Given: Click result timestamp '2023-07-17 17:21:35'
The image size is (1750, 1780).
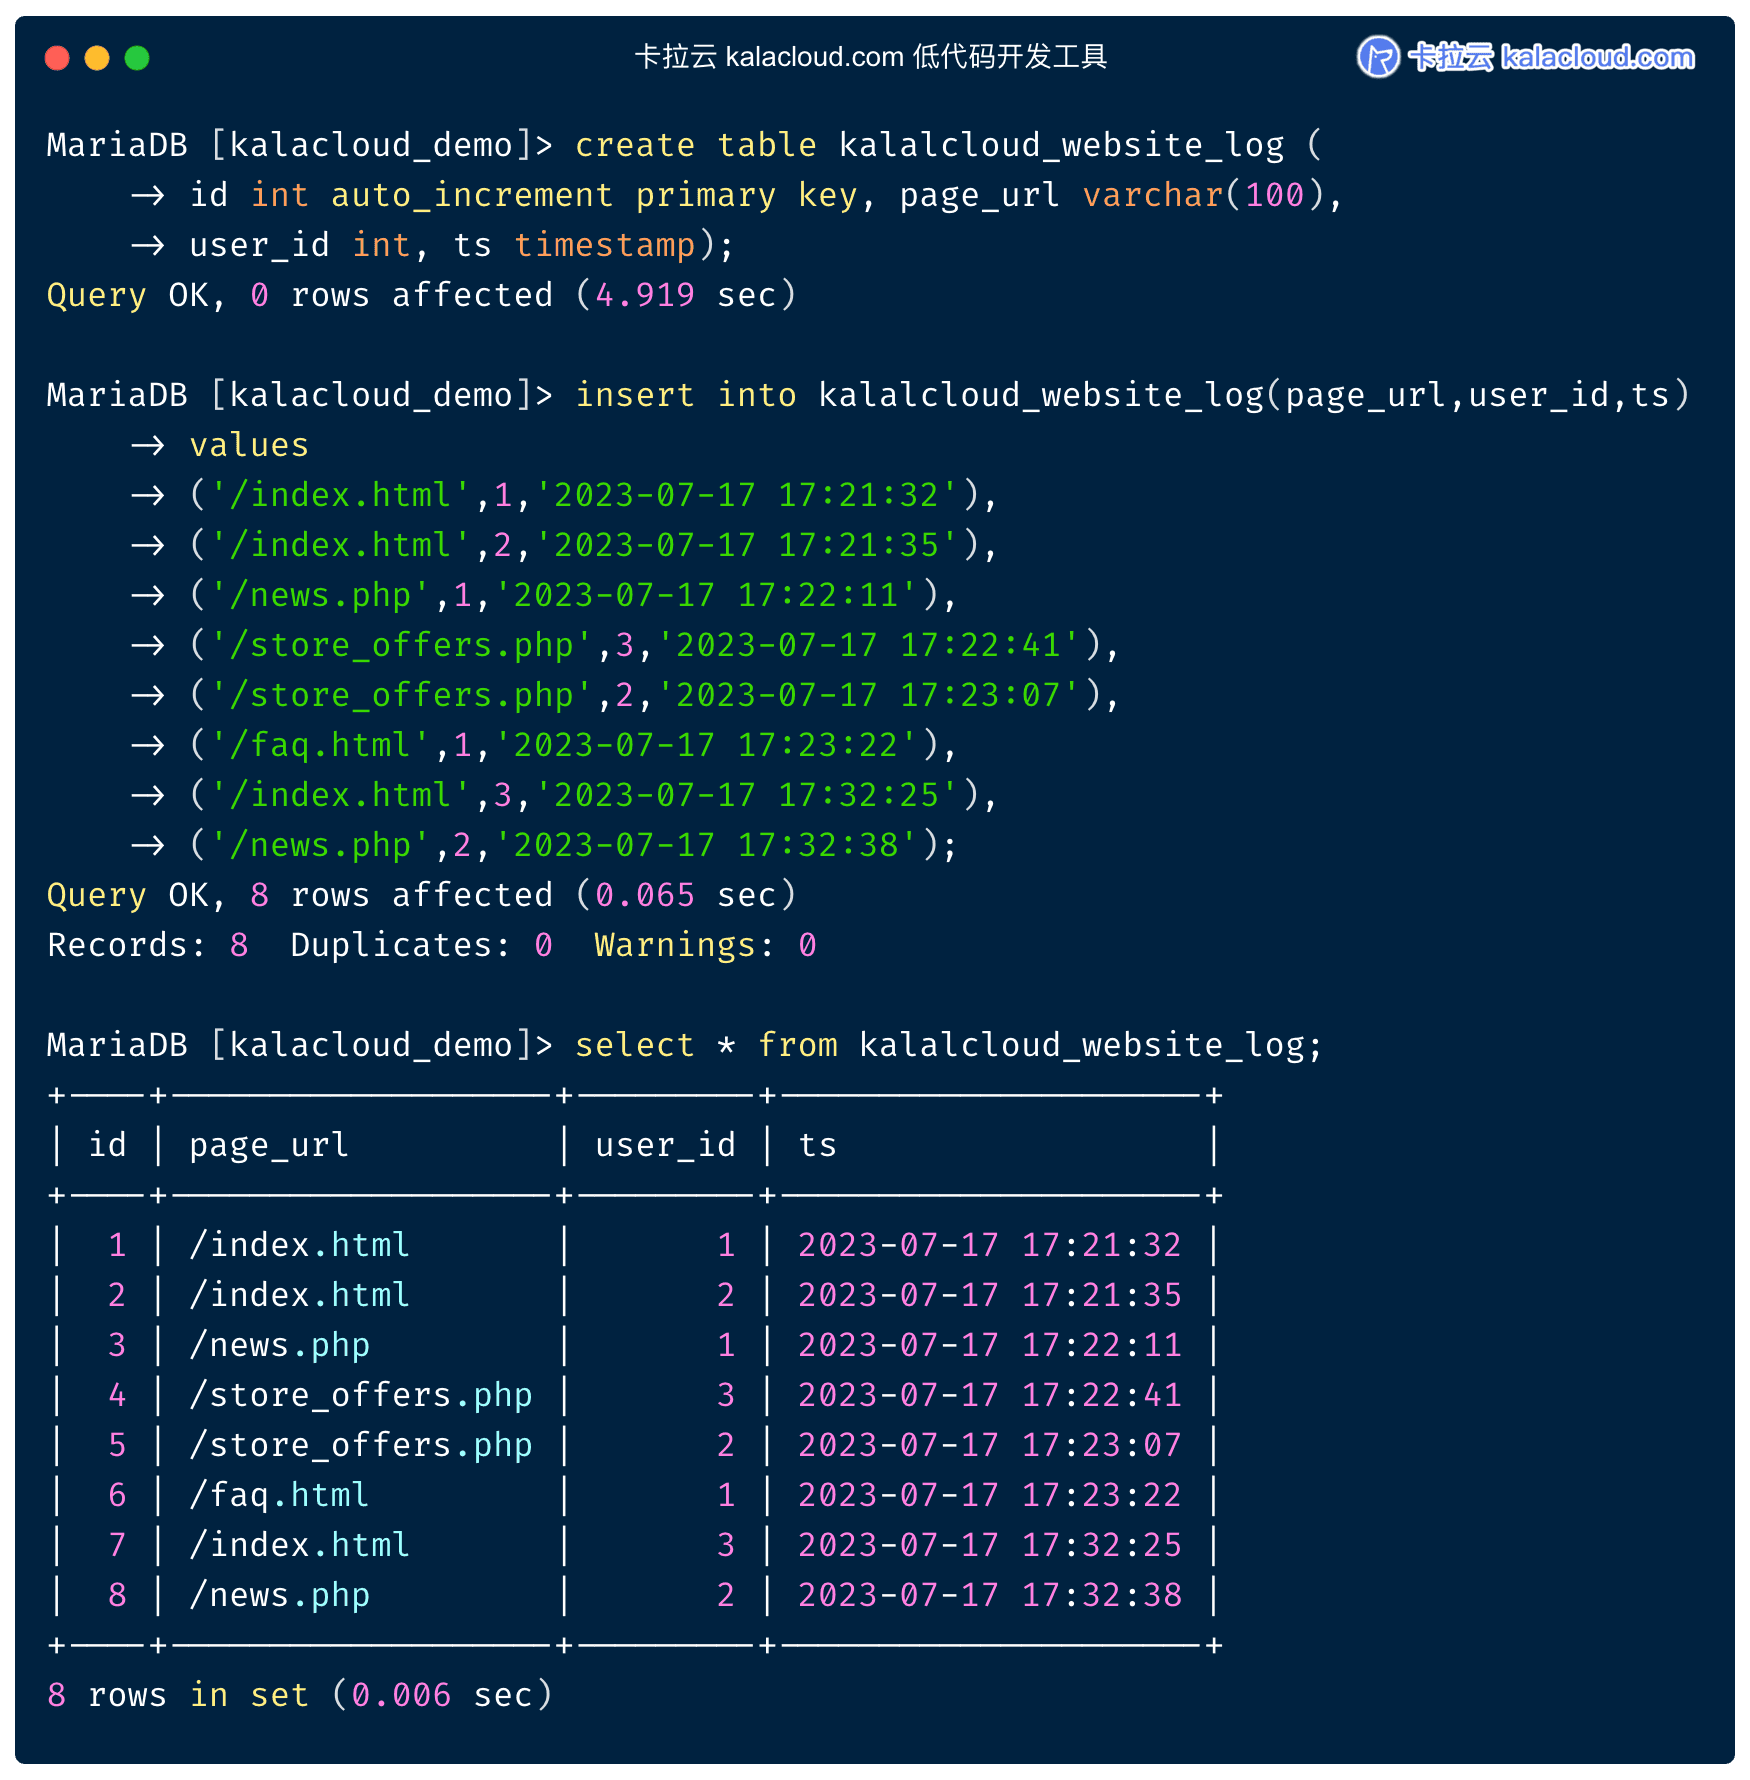Looking at the screenshot, I should 989,1295.
